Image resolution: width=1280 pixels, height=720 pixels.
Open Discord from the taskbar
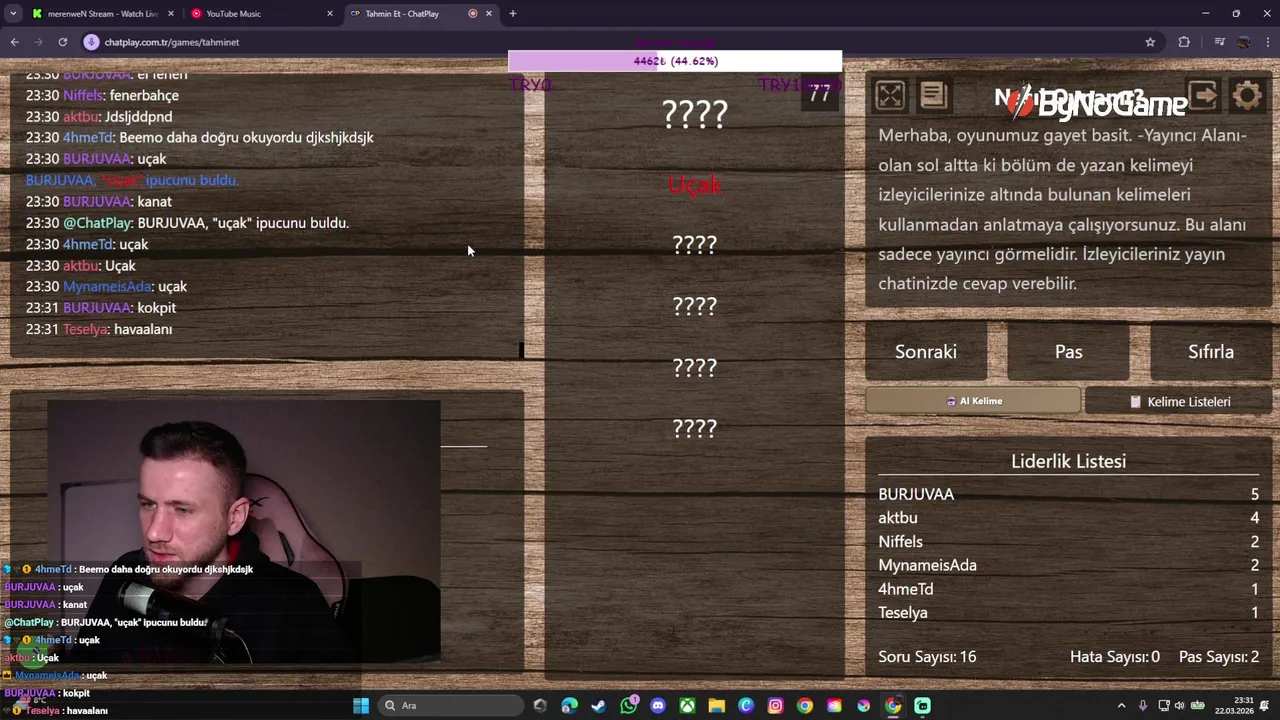tap(657, 706)
